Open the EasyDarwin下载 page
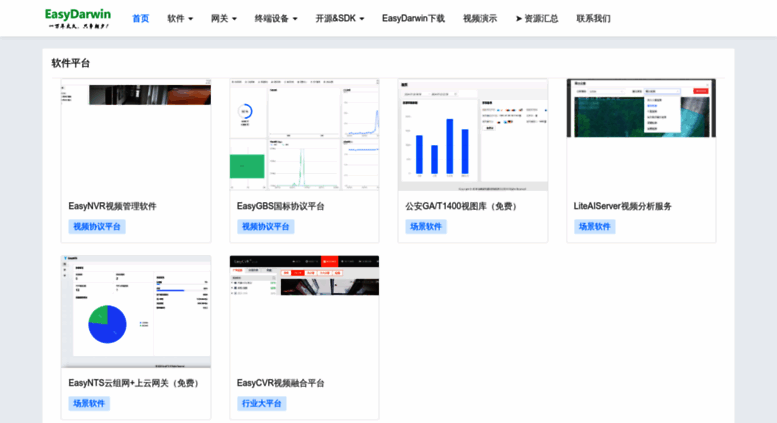The width and height of the screenshot is (777, 423). point(413,18)
